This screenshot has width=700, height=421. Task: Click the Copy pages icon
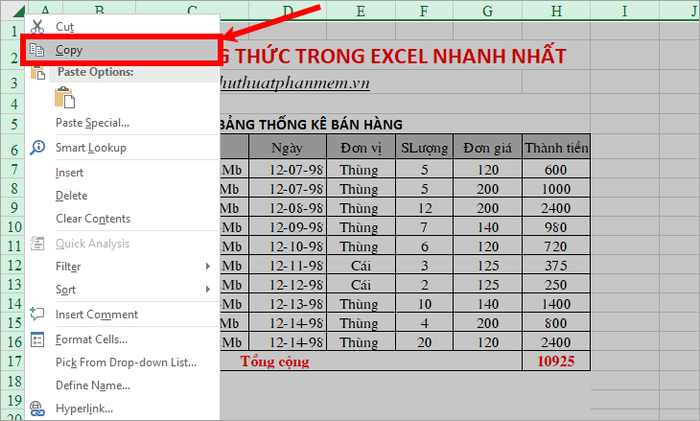click(37, 50)
